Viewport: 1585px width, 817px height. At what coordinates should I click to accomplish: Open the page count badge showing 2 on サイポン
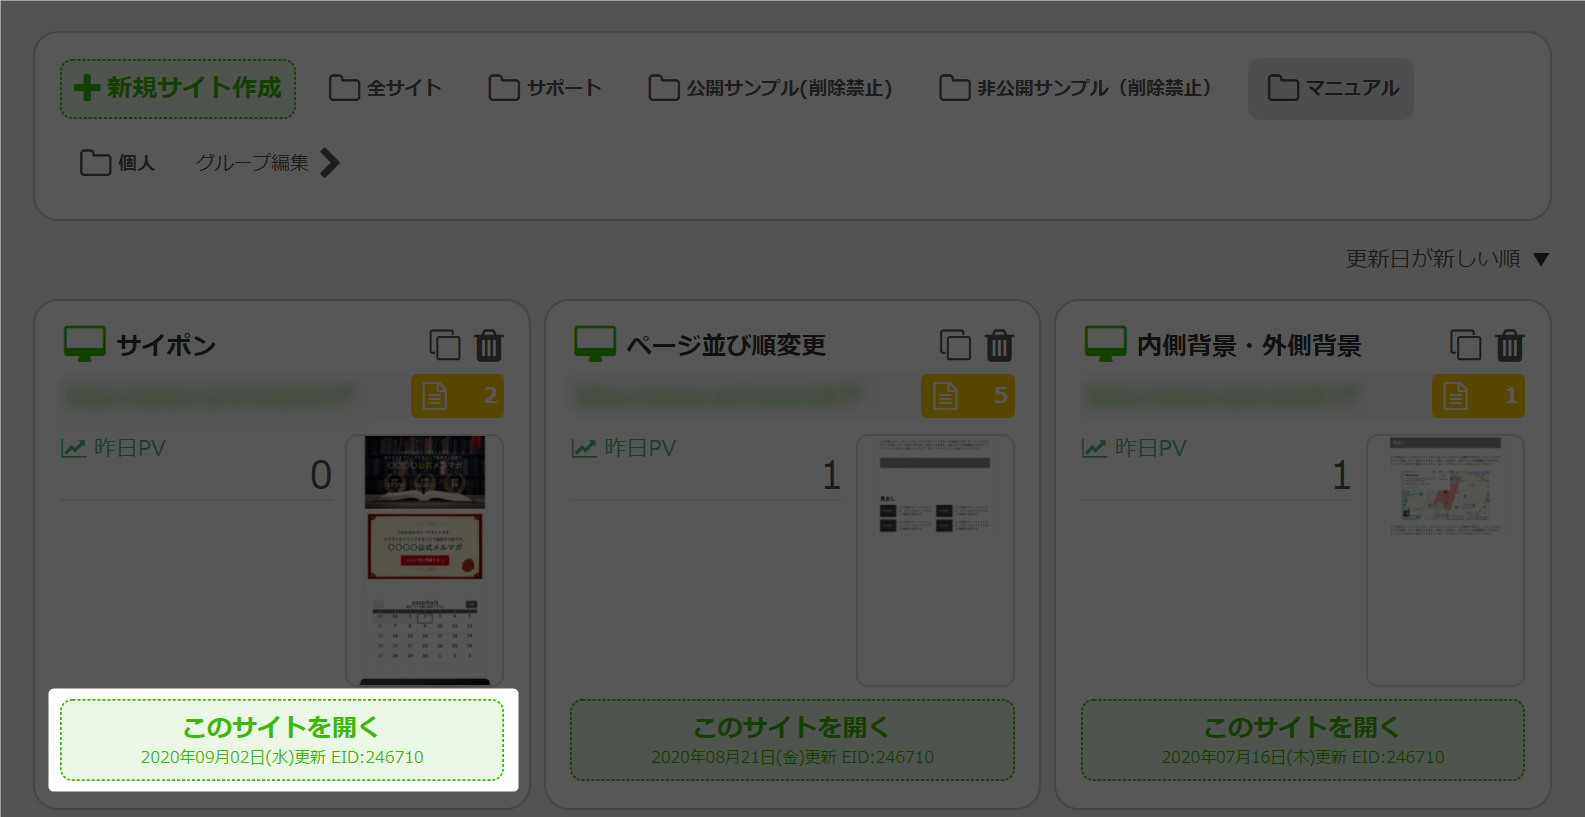click(x=458, y=396)
